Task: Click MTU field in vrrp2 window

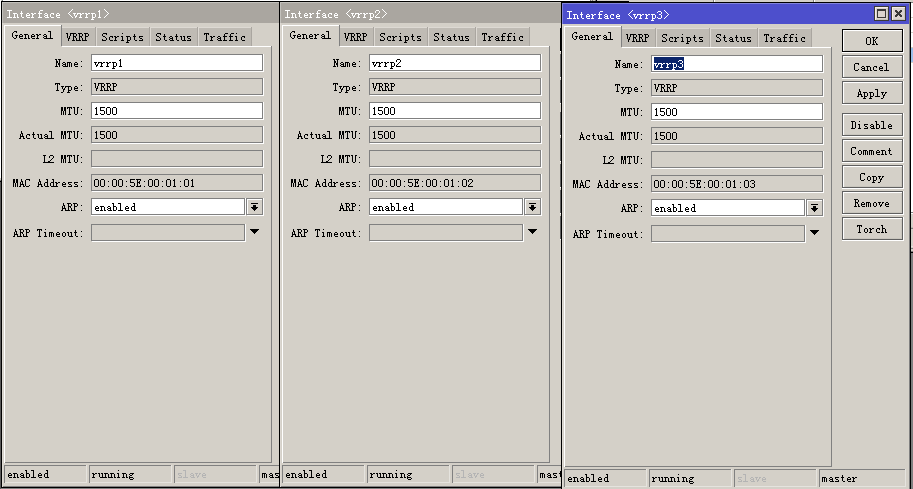Action: click(455, 111)
